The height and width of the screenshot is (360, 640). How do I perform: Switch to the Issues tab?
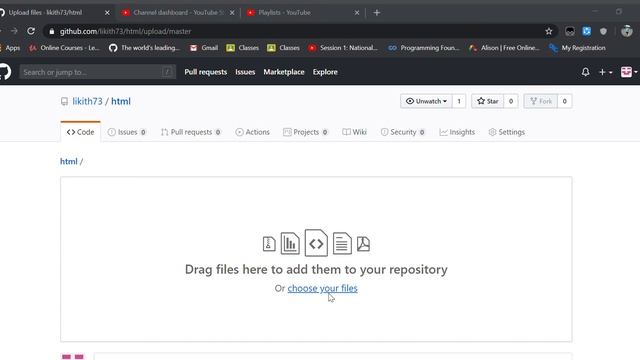click(127, 132)
